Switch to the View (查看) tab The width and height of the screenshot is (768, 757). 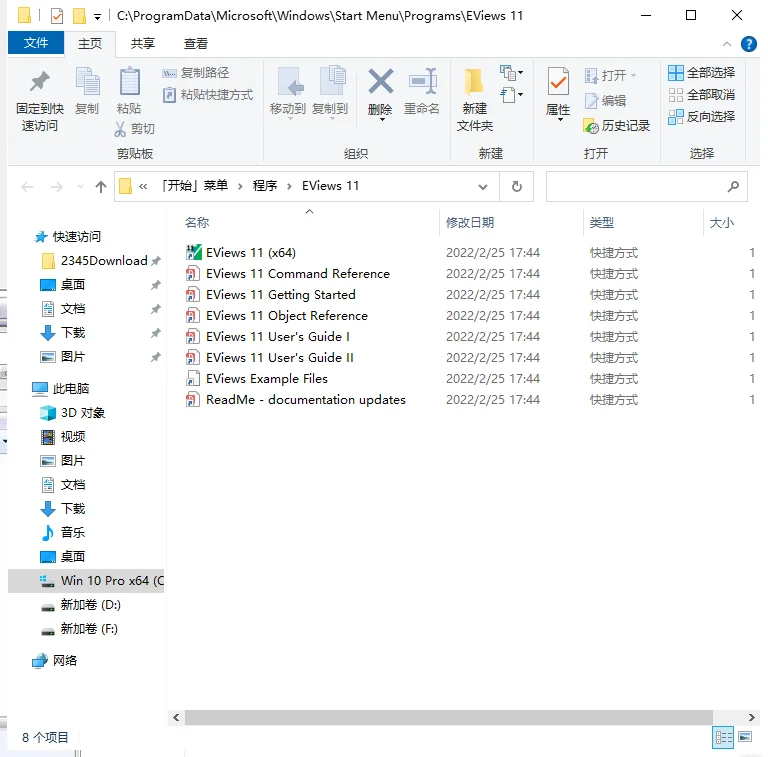196,44
